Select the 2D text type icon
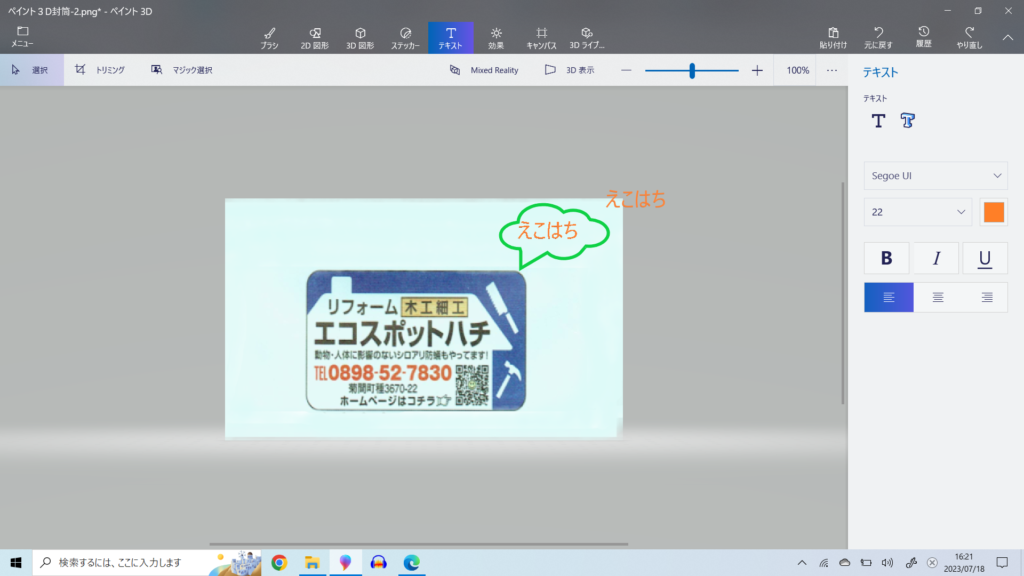The width and height of the screenshot is (1024, 576). (878, 121)
